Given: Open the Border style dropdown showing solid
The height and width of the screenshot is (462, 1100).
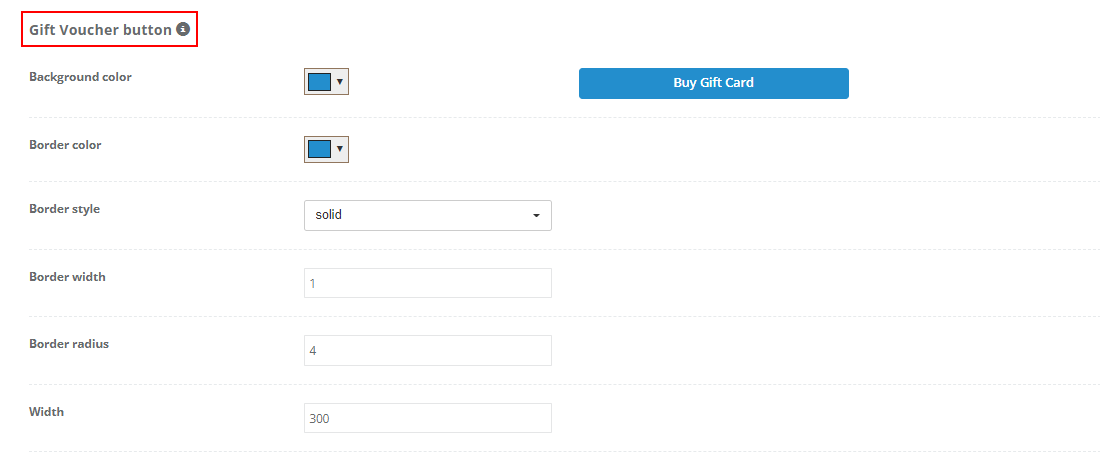Looking at the screenshot, I should point(428,215).
